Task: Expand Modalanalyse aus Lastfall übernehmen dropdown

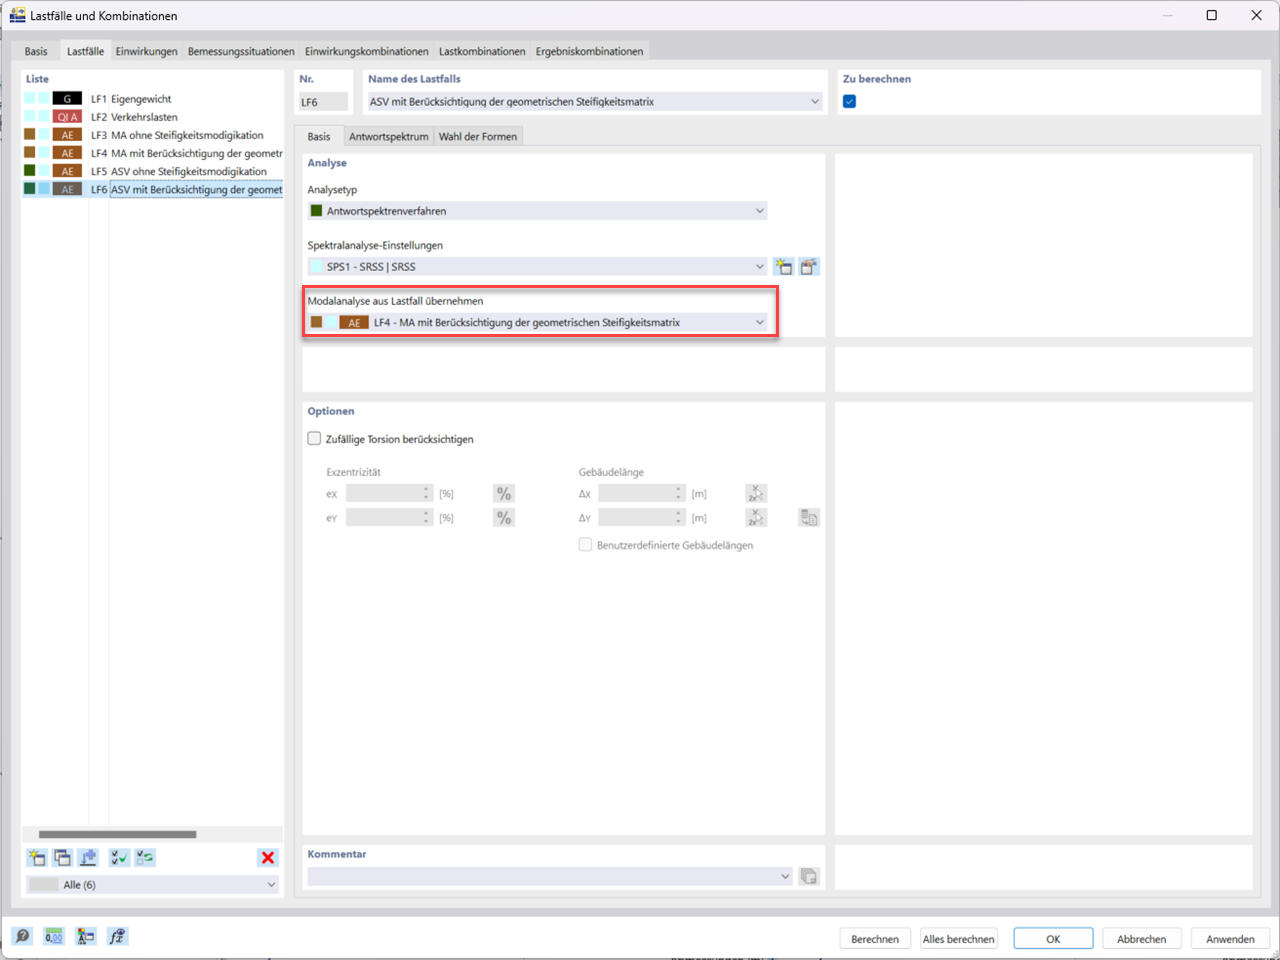Action: tap(760, 323)
